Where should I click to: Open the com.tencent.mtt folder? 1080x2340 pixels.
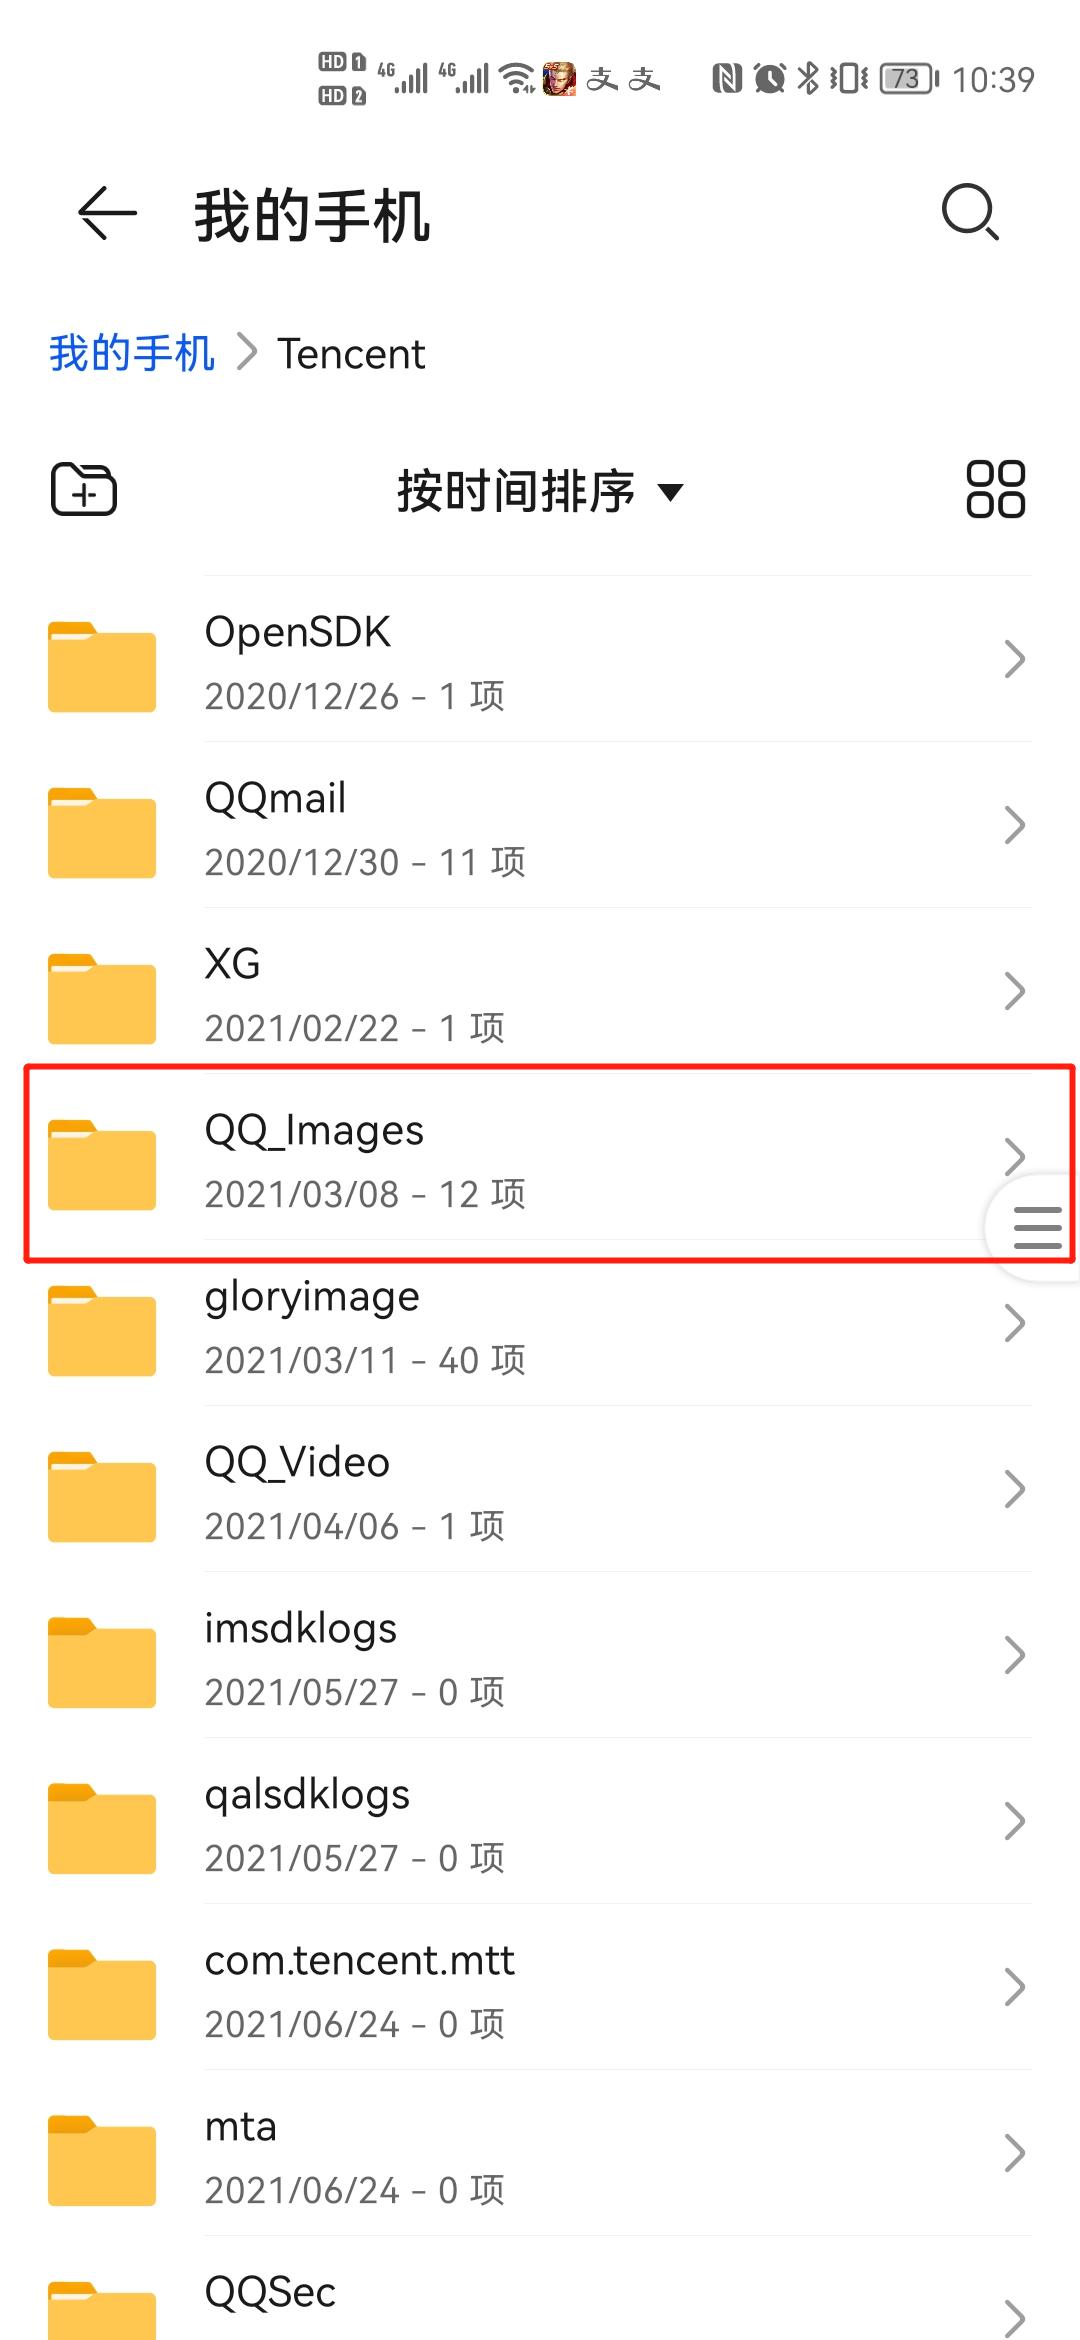pyautogui.click(x=540, y=1987)
